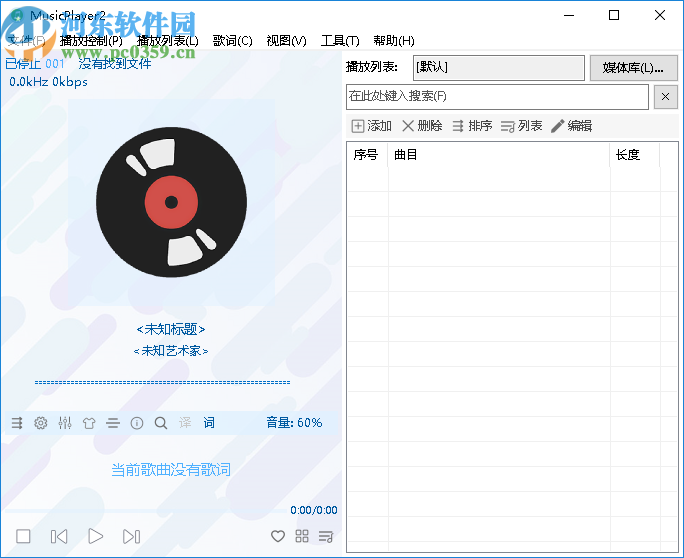Open the 工具(T) menu
684x558 pixels.
click(340, 41)
